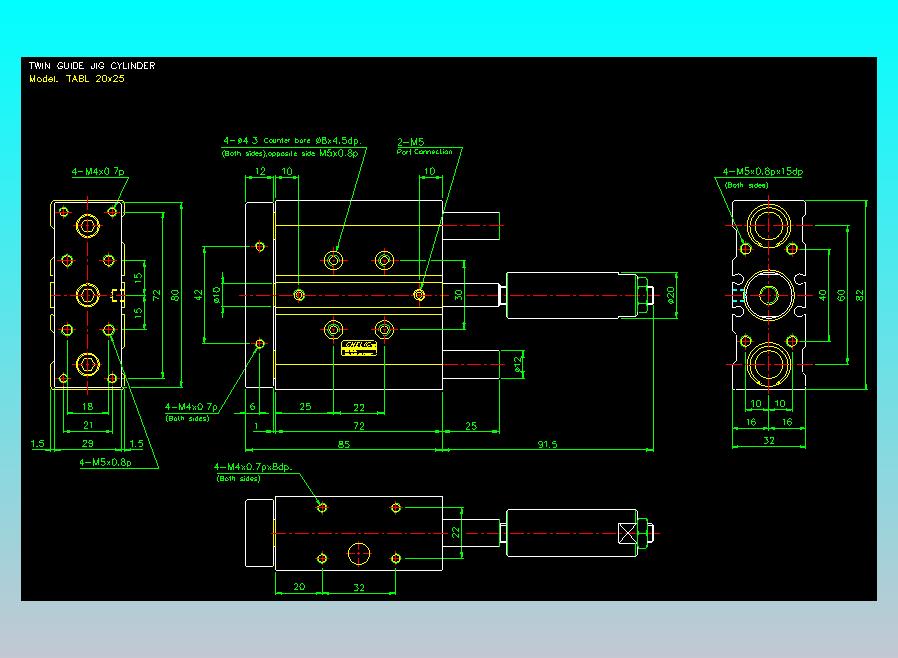Image resolution: width=898 pixels, height=658 pixels.
Task: Click the '82' height dimension in right view
Action: pos(860,294)
